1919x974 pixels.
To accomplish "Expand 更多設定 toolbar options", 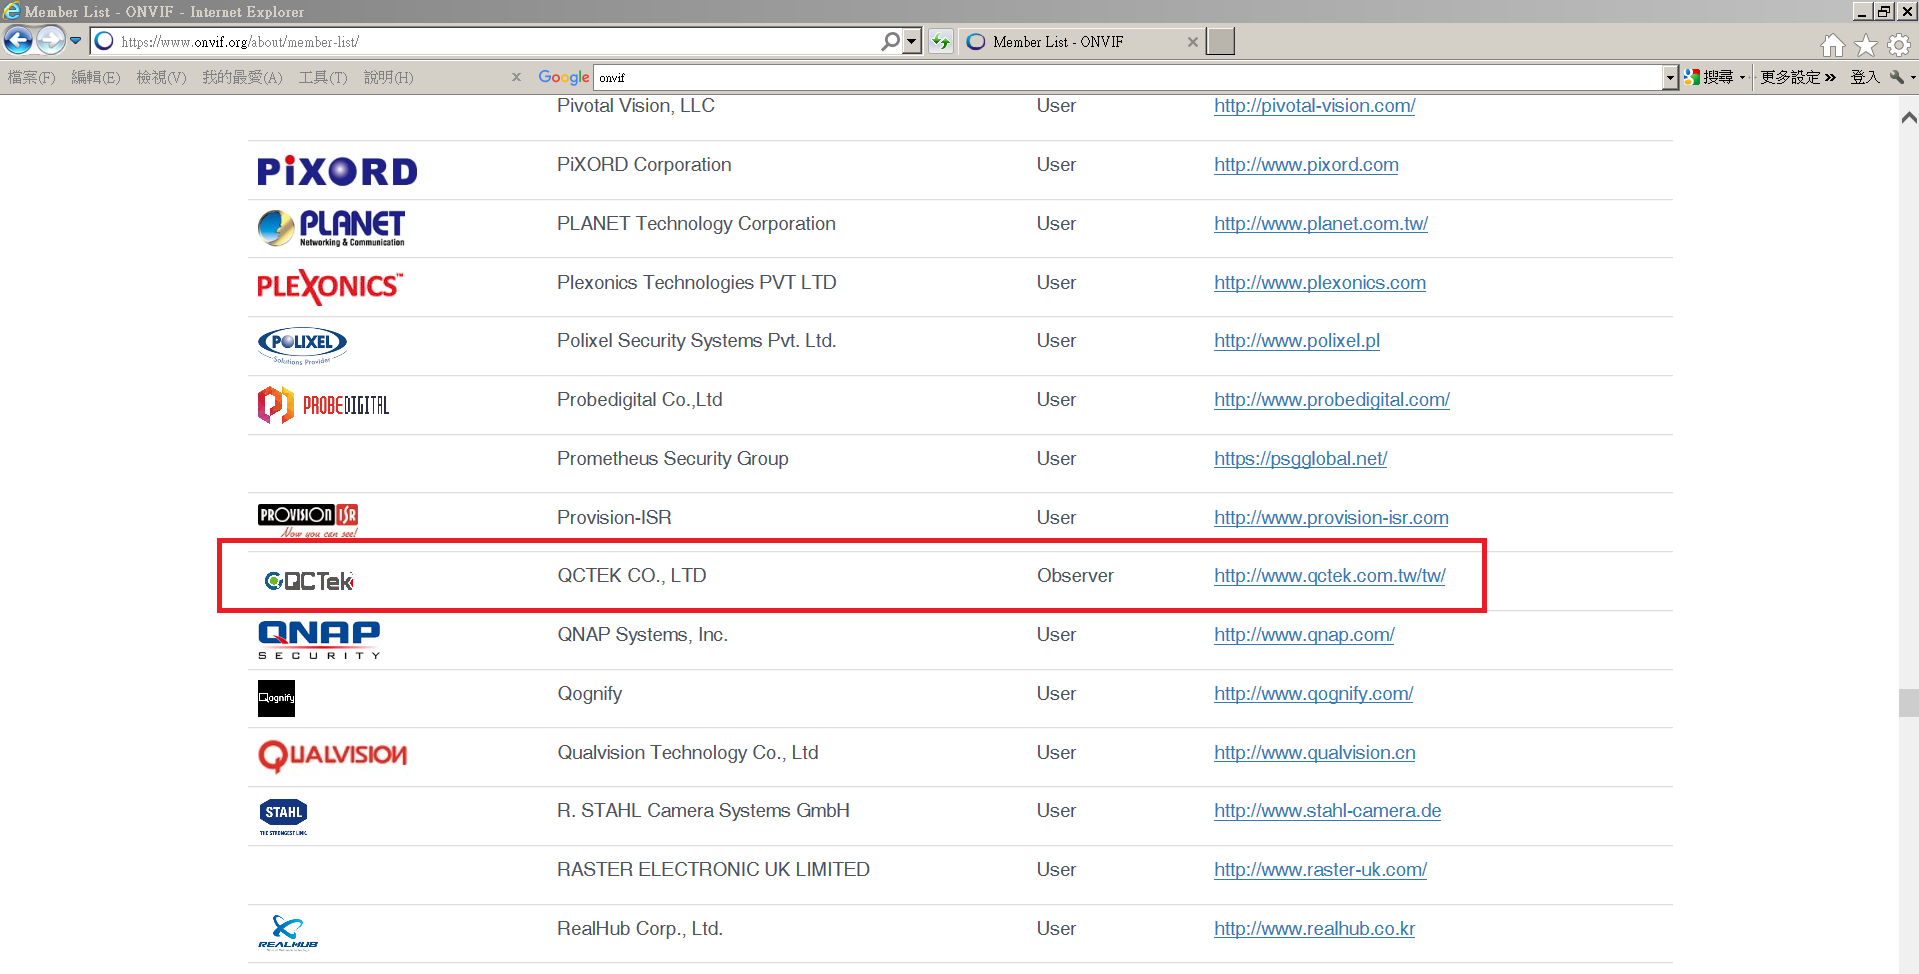I will (x=1798, y=77).
